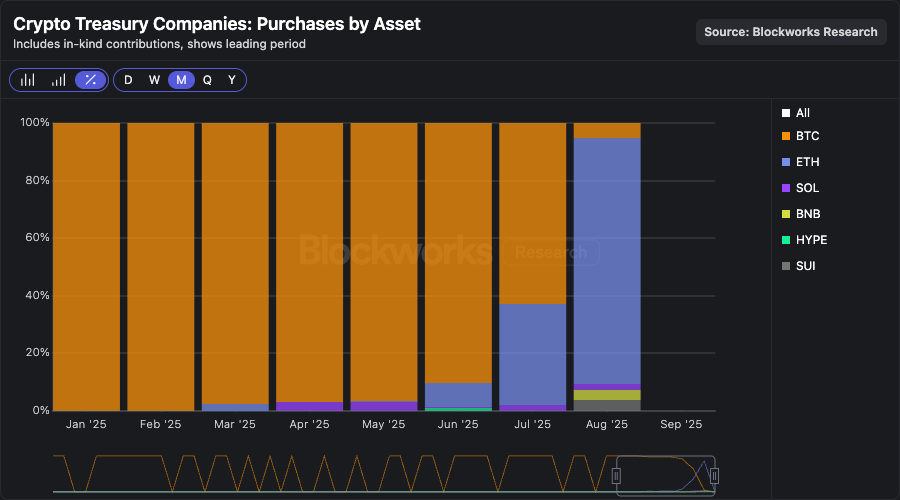900x500 pixels.
Task: Set interval to Q (quarterly)
Action: pyautogui.click(x=207, y=80)
